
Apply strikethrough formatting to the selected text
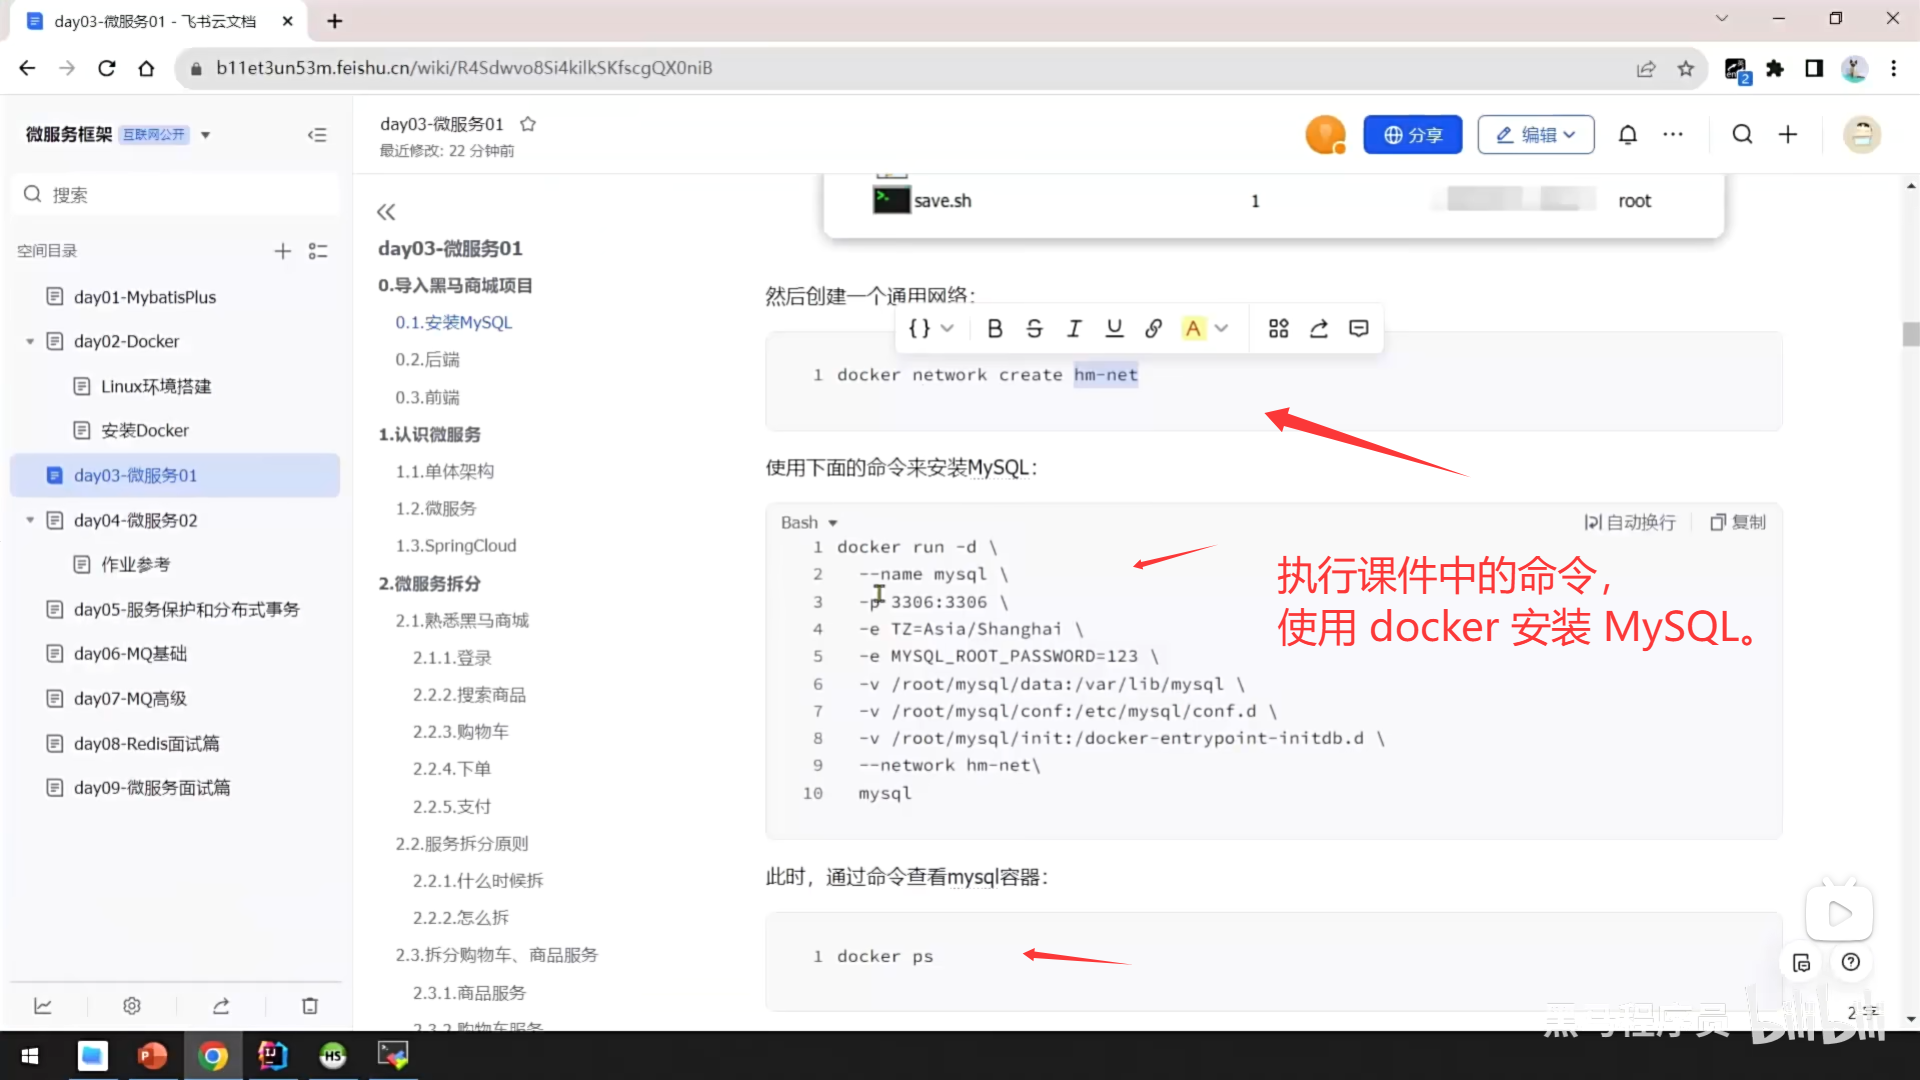(x=1034, y=328)
